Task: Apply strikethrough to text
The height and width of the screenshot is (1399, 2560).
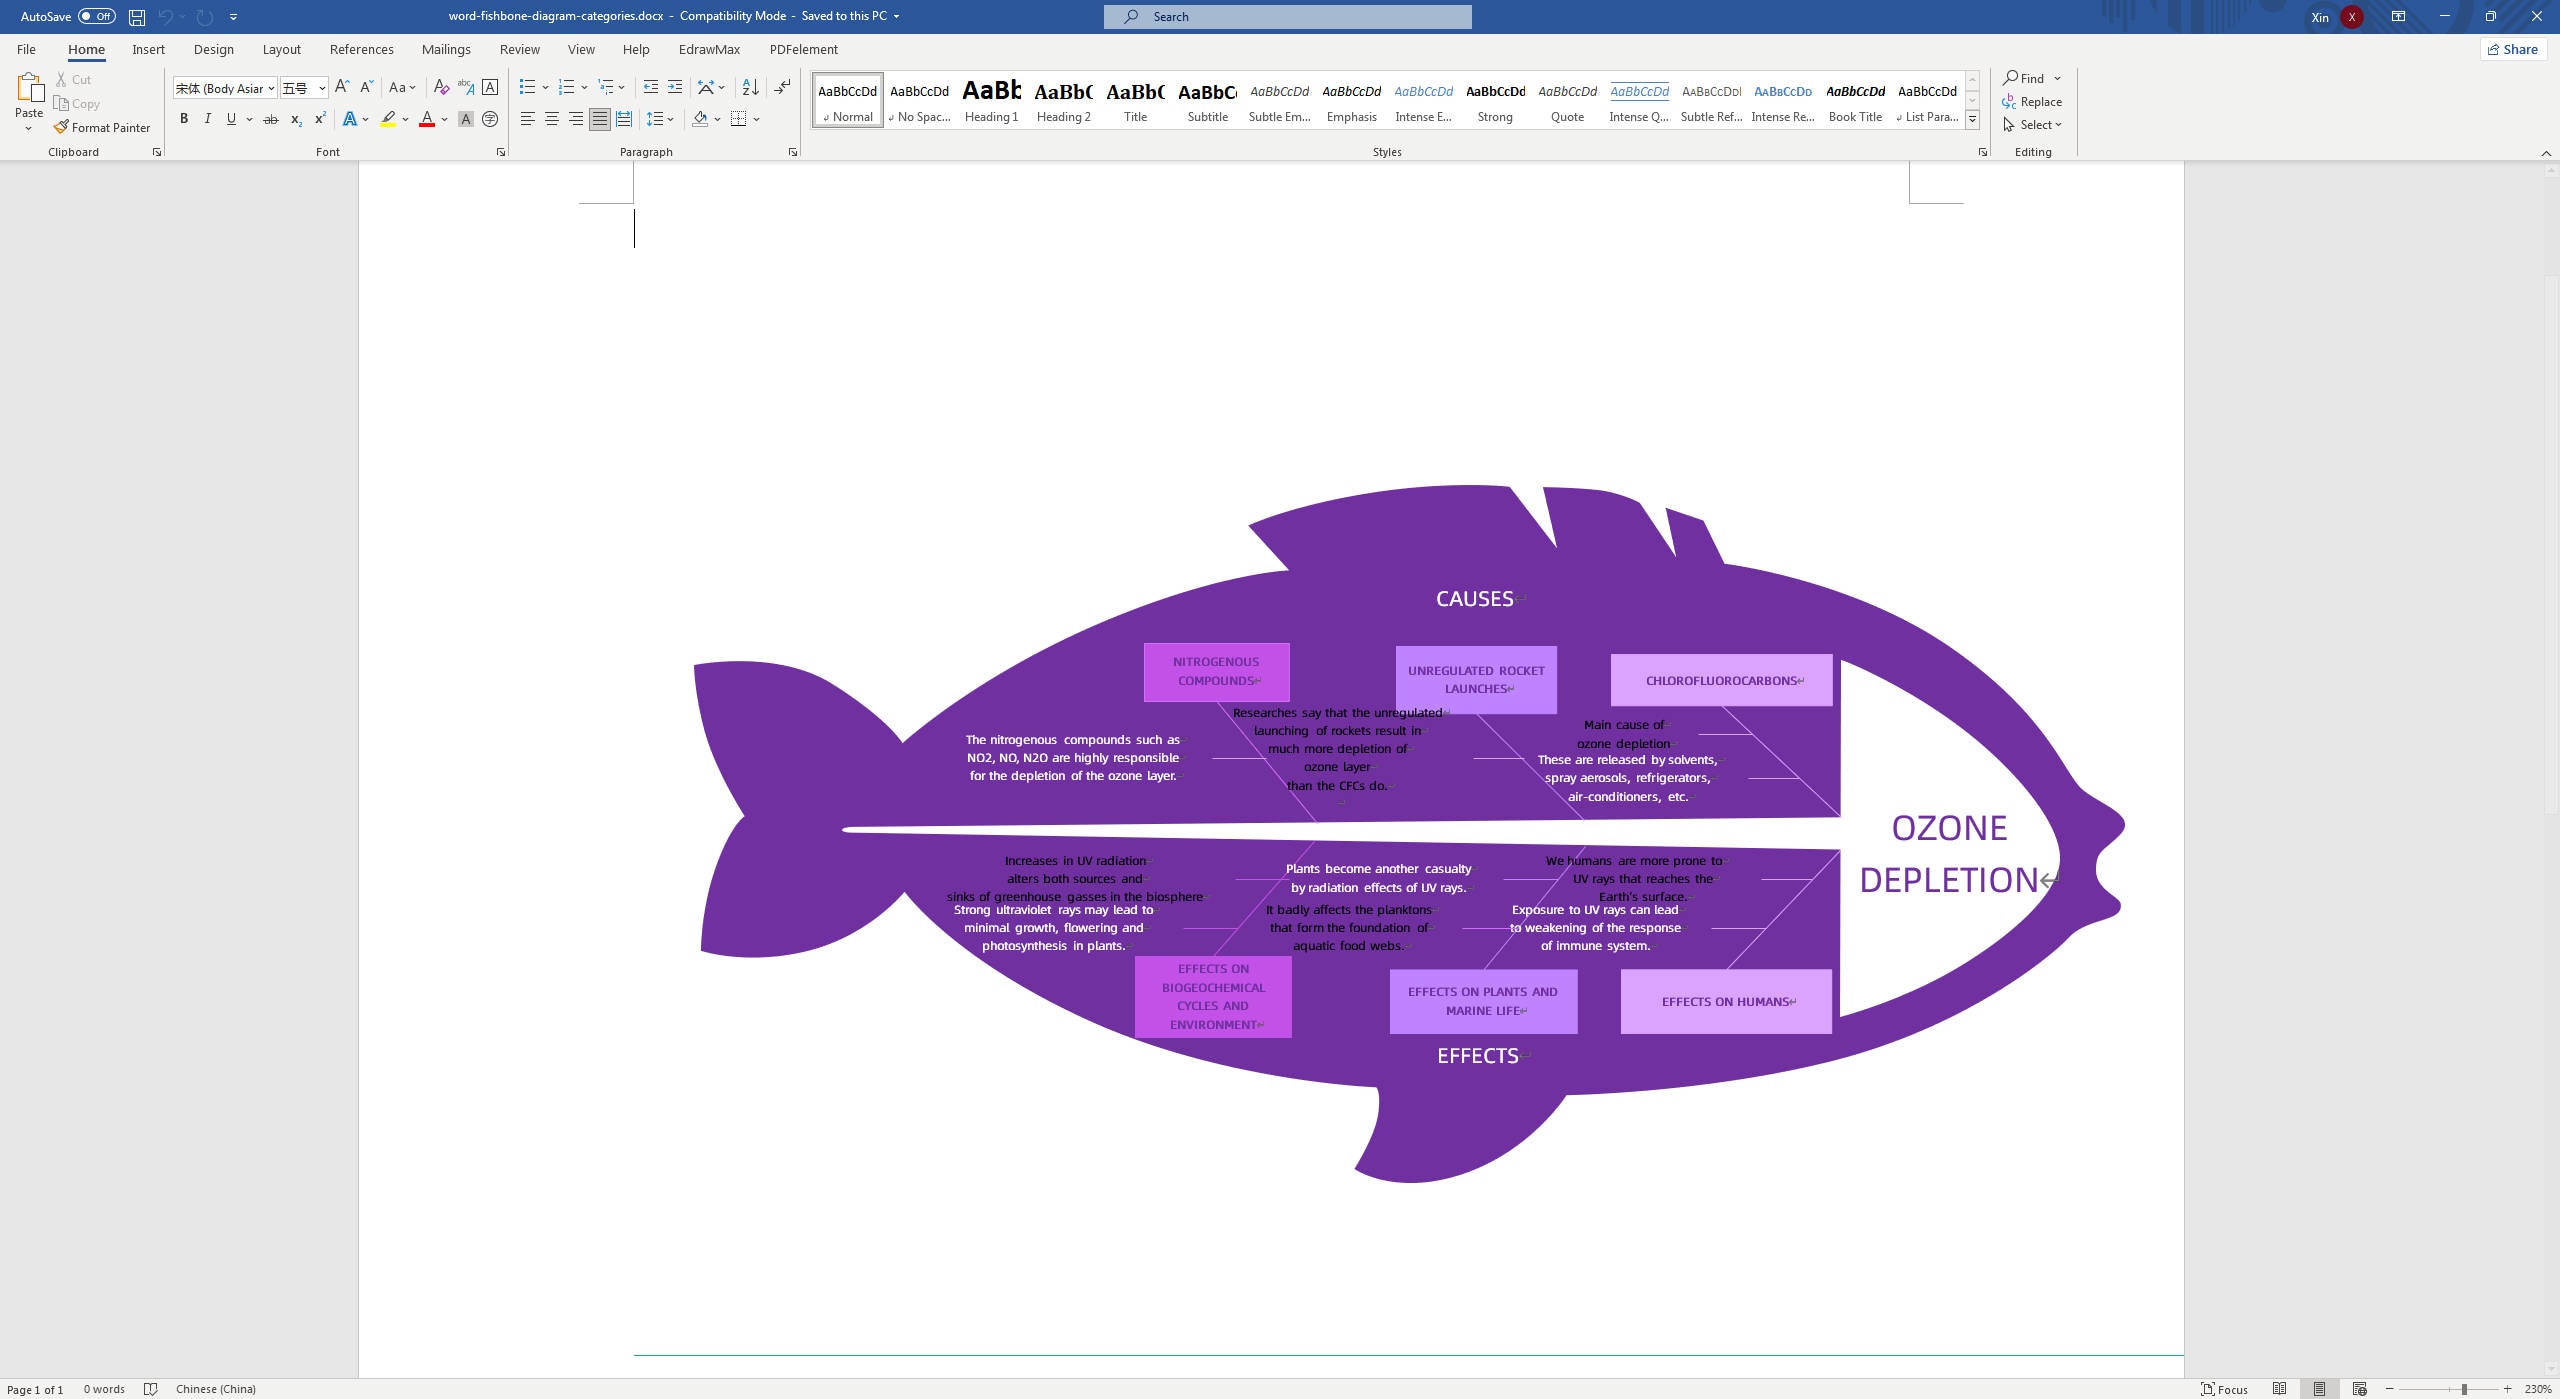Action: point(270,118)
